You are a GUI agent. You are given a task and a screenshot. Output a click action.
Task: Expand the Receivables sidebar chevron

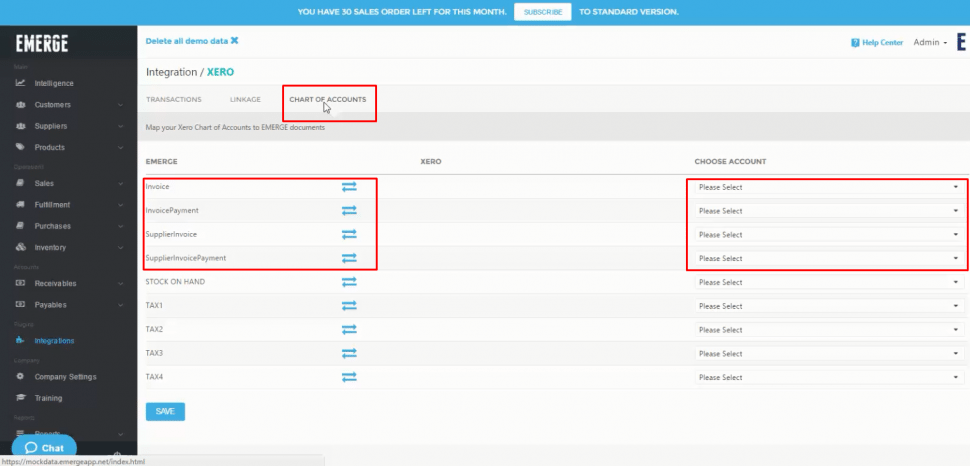[x=121, y=283]
